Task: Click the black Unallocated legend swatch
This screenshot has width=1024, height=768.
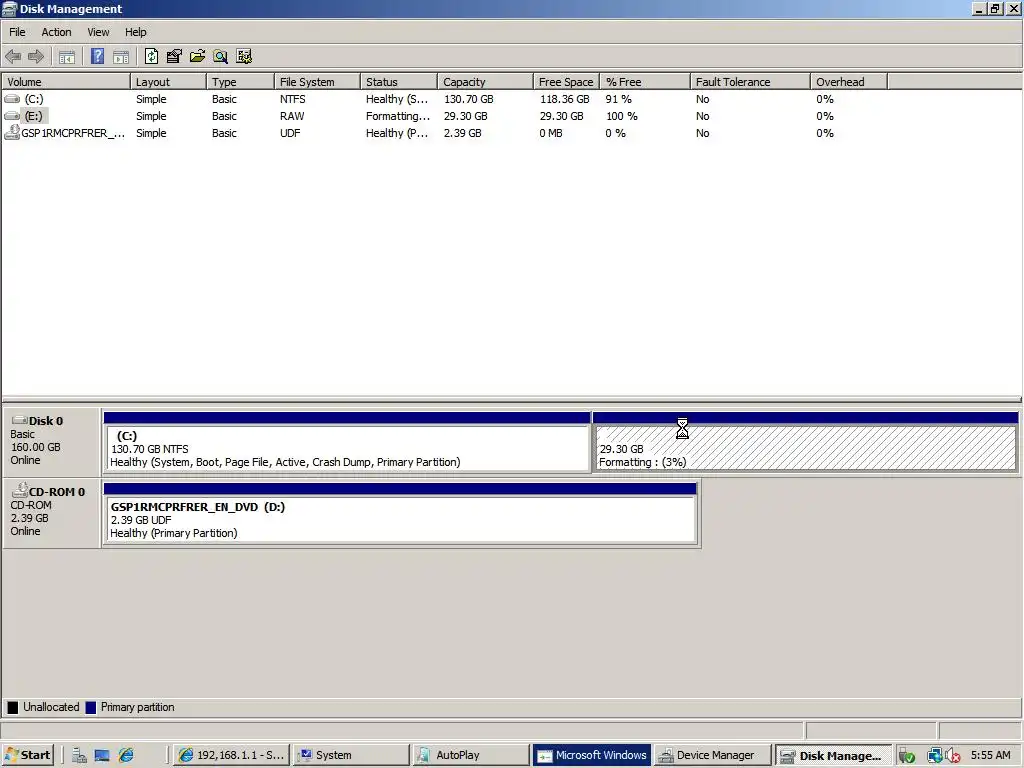Action: (12, 707)
